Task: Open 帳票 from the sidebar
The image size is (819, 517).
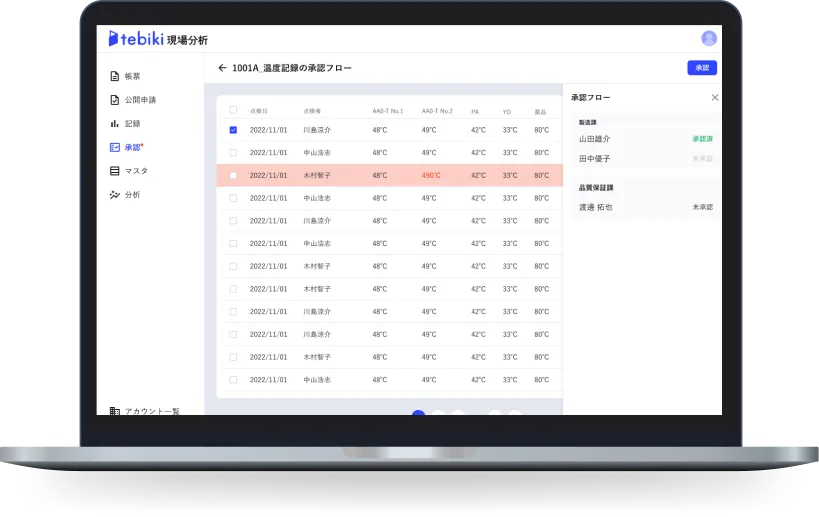Action: (x=132, y=76)
